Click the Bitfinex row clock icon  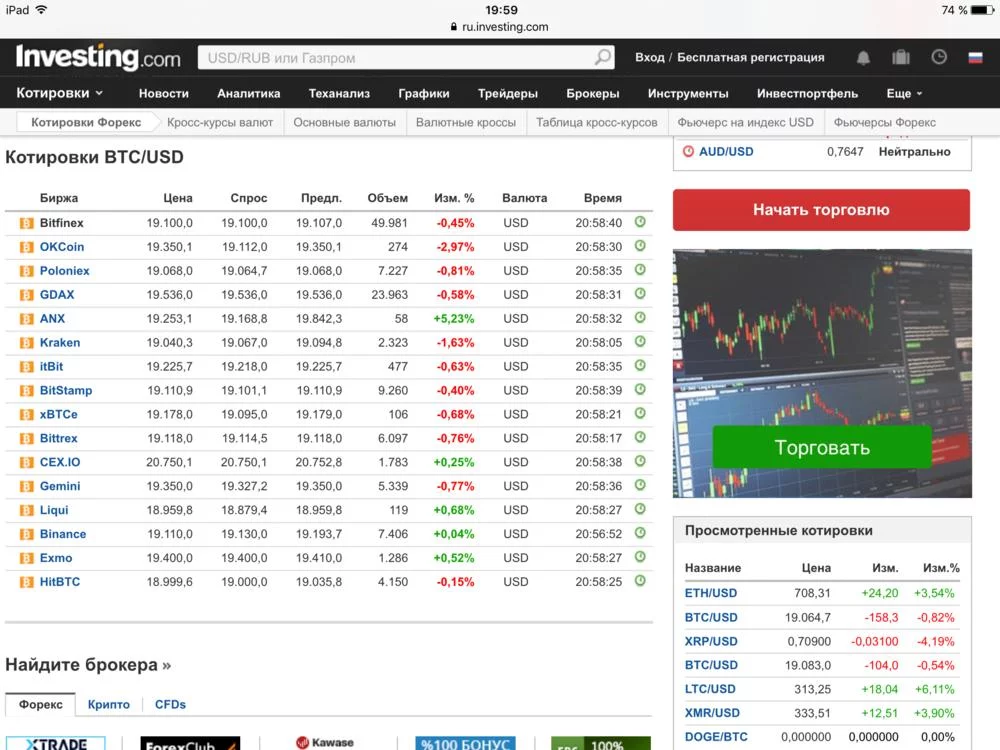[x=640, y=222]
